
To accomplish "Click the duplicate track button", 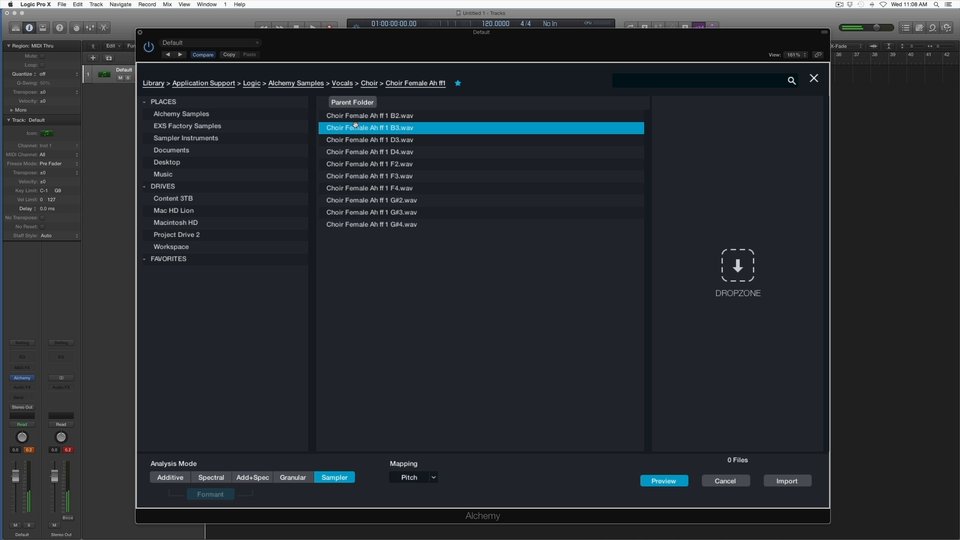I will 108,58.
